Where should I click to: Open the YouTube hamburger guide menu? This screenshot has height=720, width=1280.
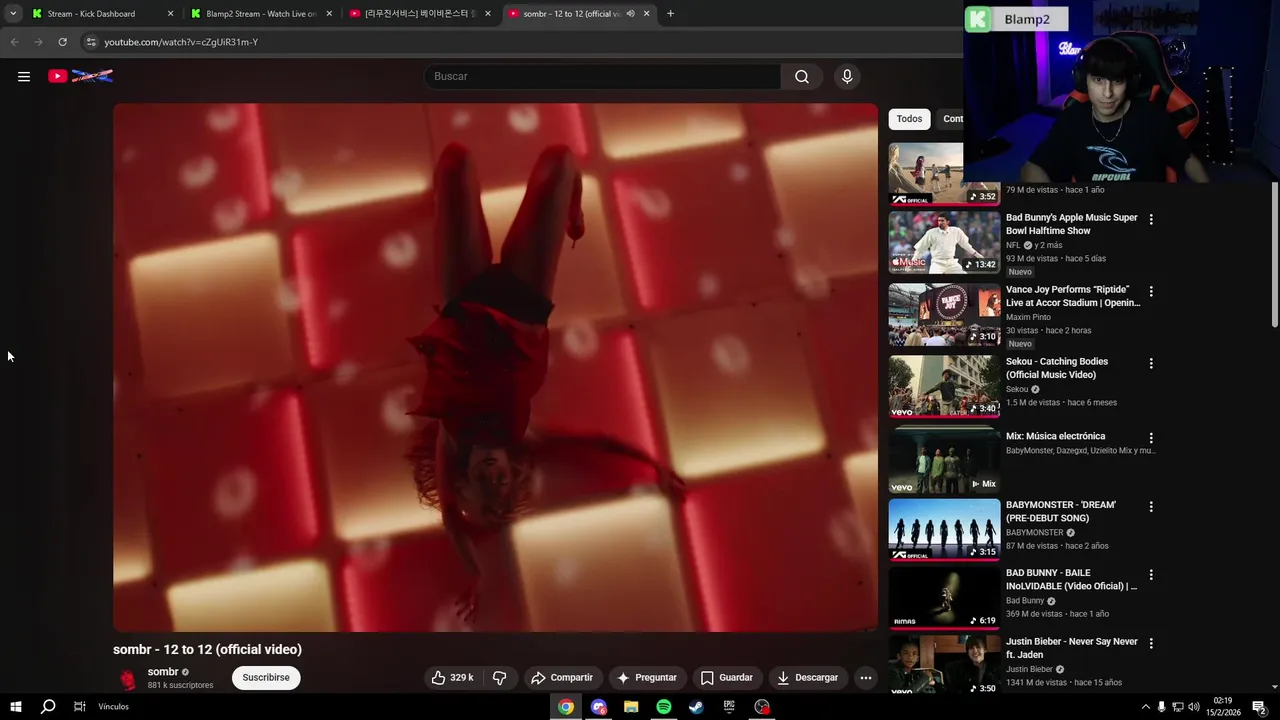coord(24,76)
